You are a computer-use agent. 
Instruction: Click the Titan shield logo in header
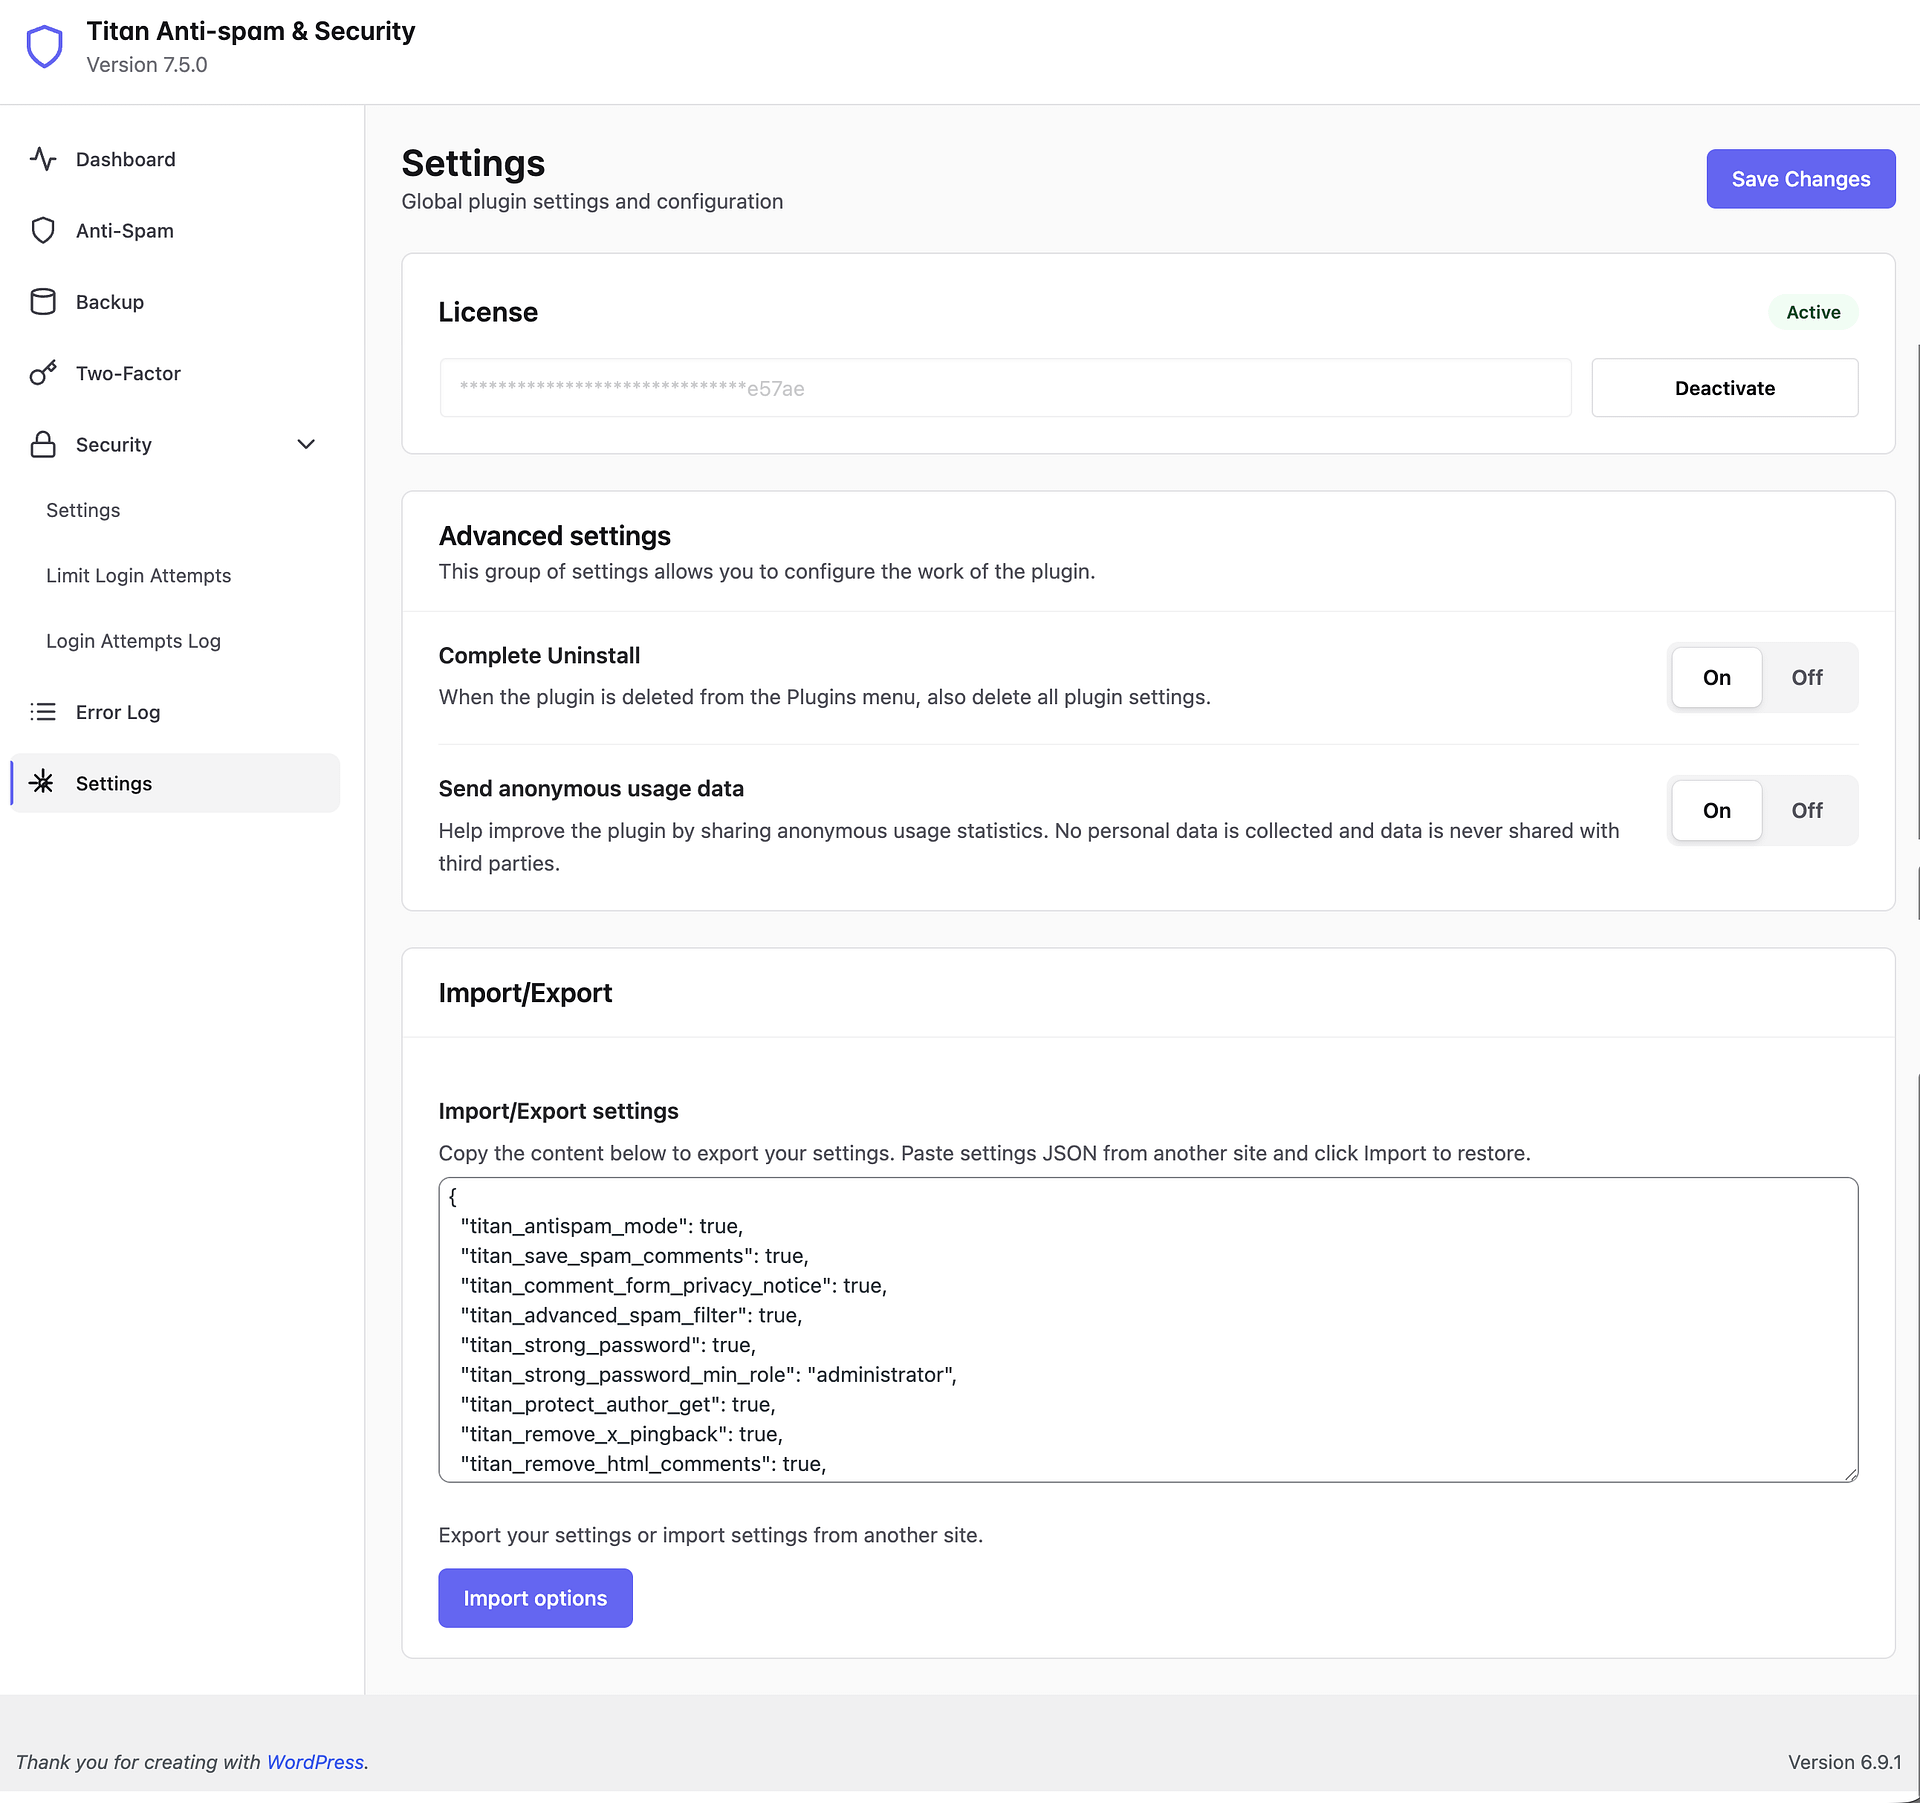click(x=45, y=47)
